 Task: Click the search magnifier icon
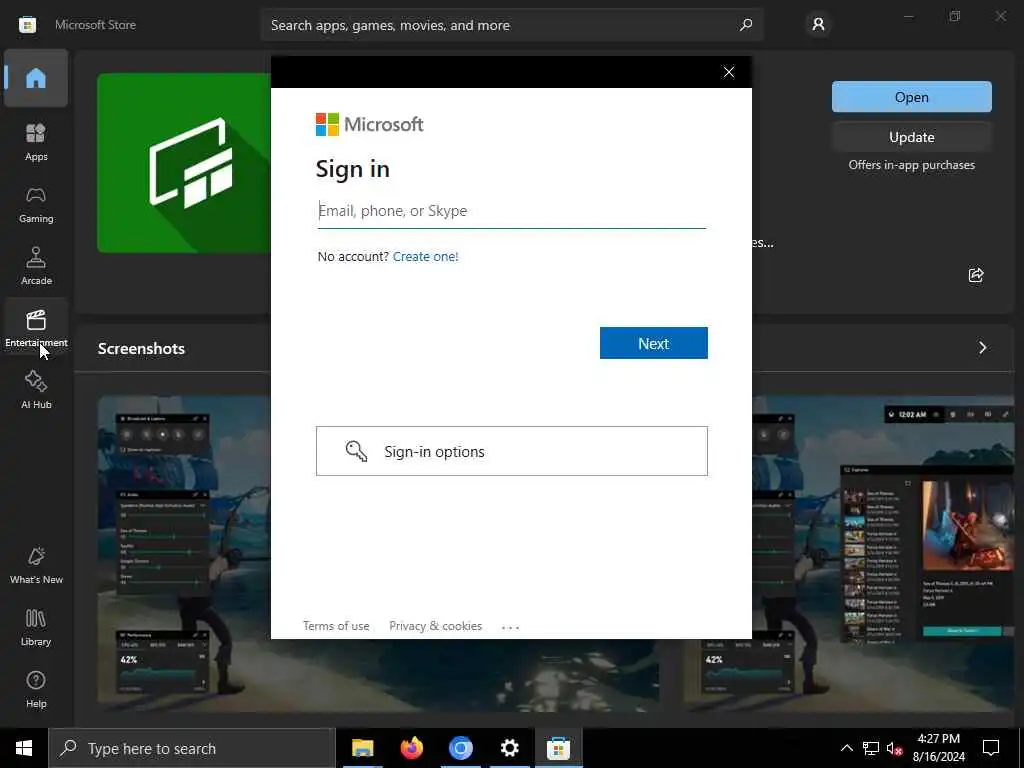coord(746,25)
